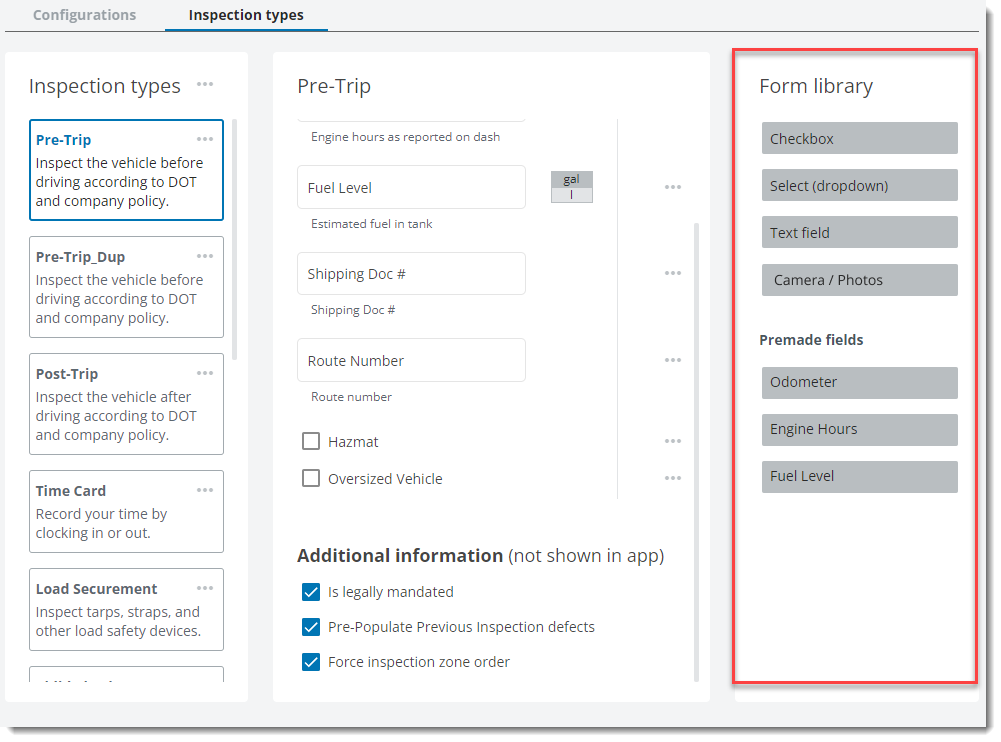Switch to the Configurations tab
The image size is (1001, 742).
tap(84, 15)
